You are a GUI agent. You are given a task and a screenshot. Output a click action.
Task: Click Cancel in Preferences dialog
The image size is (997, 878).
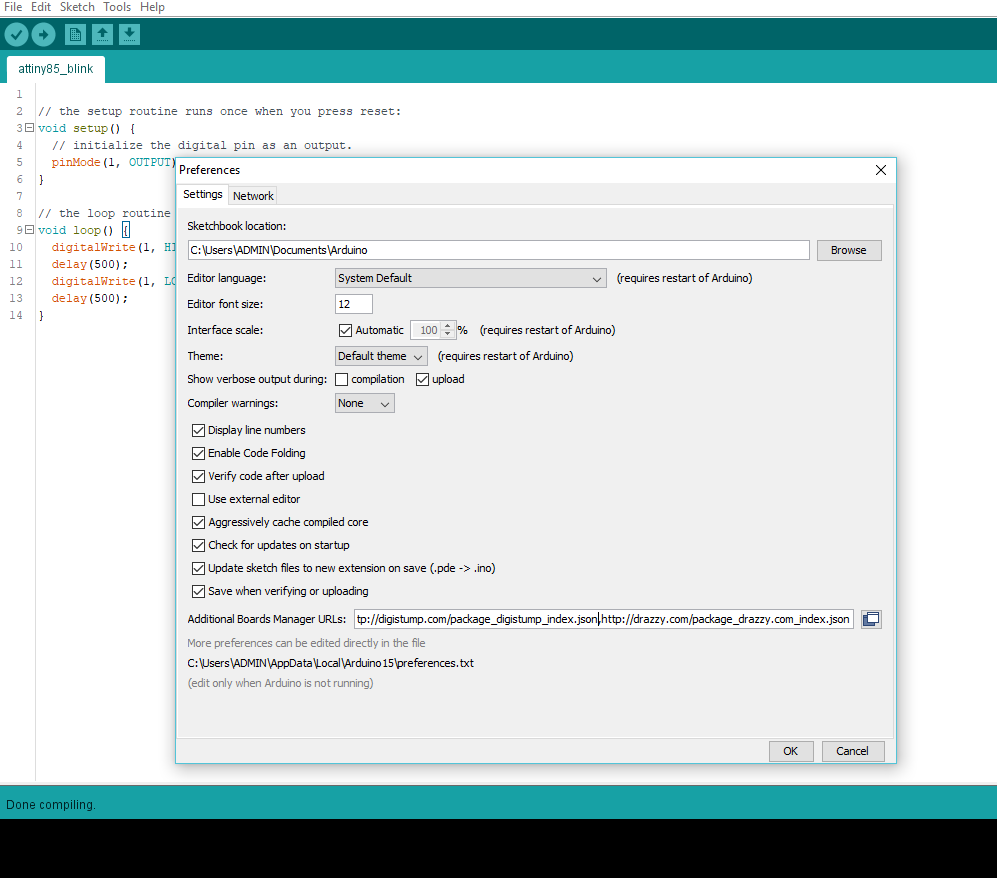pyautogui.click(x=852, y=751)
